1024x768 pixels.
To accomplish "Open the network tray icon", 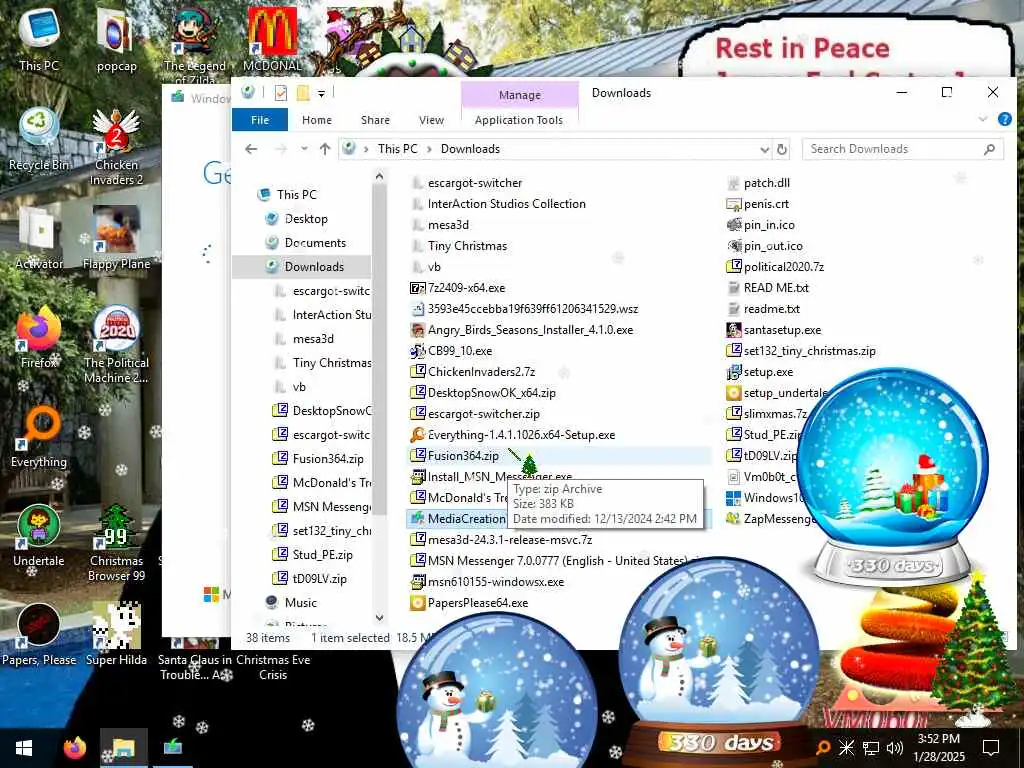I will click(x=871, y=748).
